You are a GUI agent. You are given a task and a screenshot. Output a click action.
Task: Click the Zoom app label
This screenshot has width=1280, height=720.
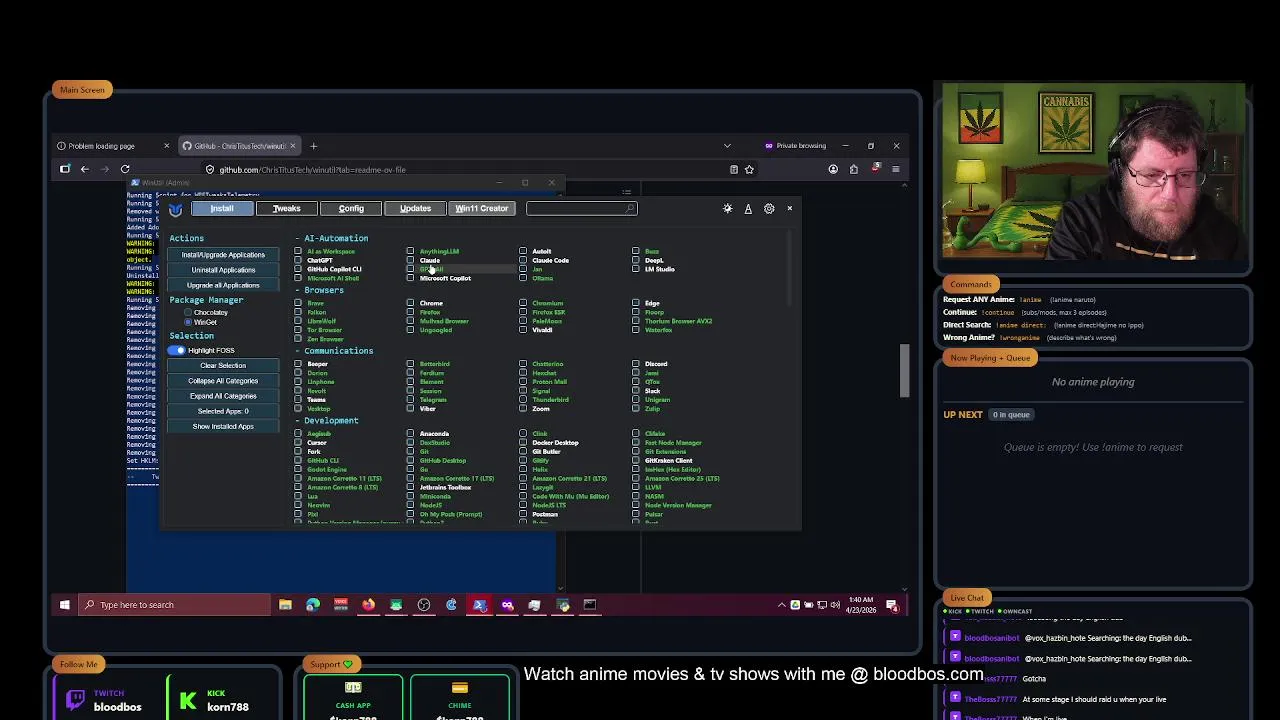541,409
